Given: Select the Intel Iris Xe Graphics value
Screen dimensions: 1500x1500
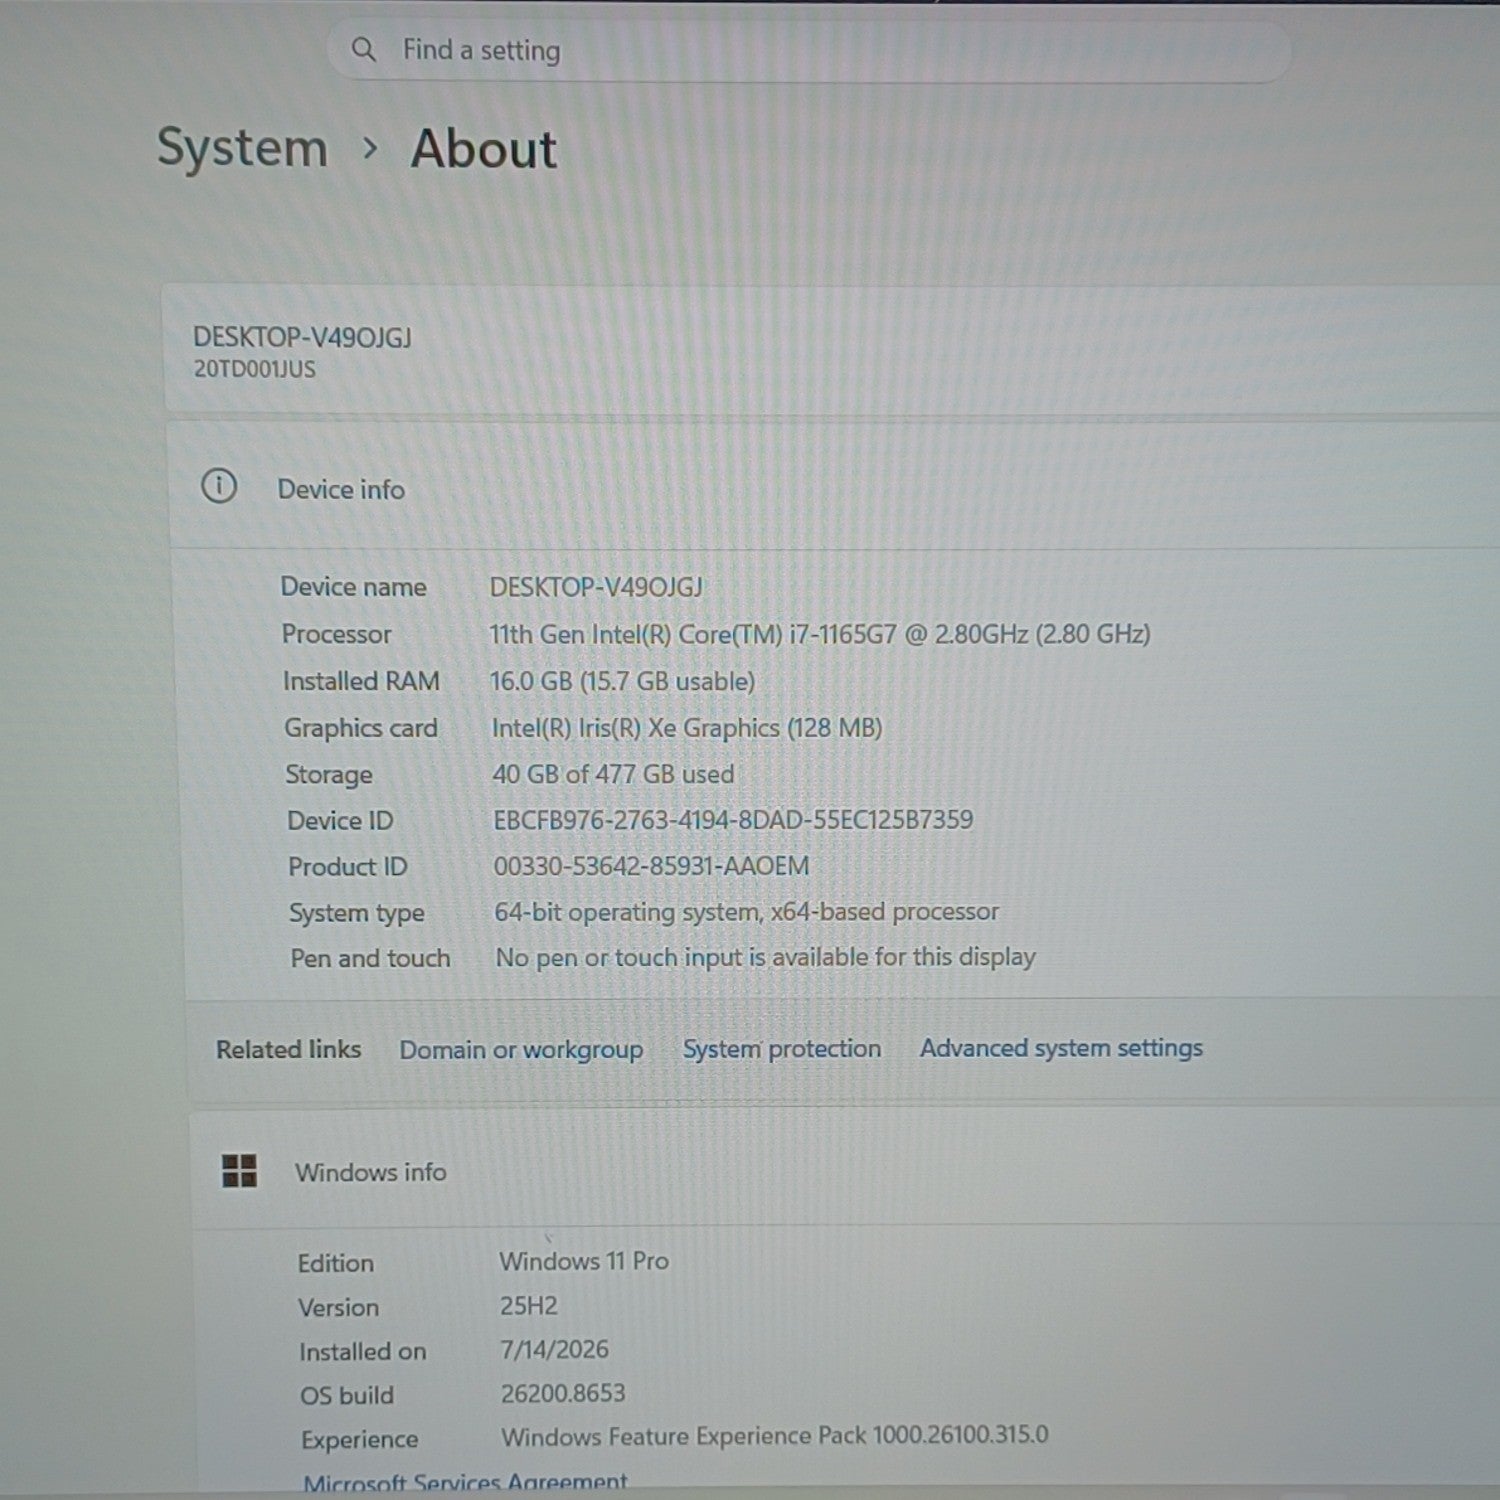Looking at the screenshot, I should click(x=687, y=728).
